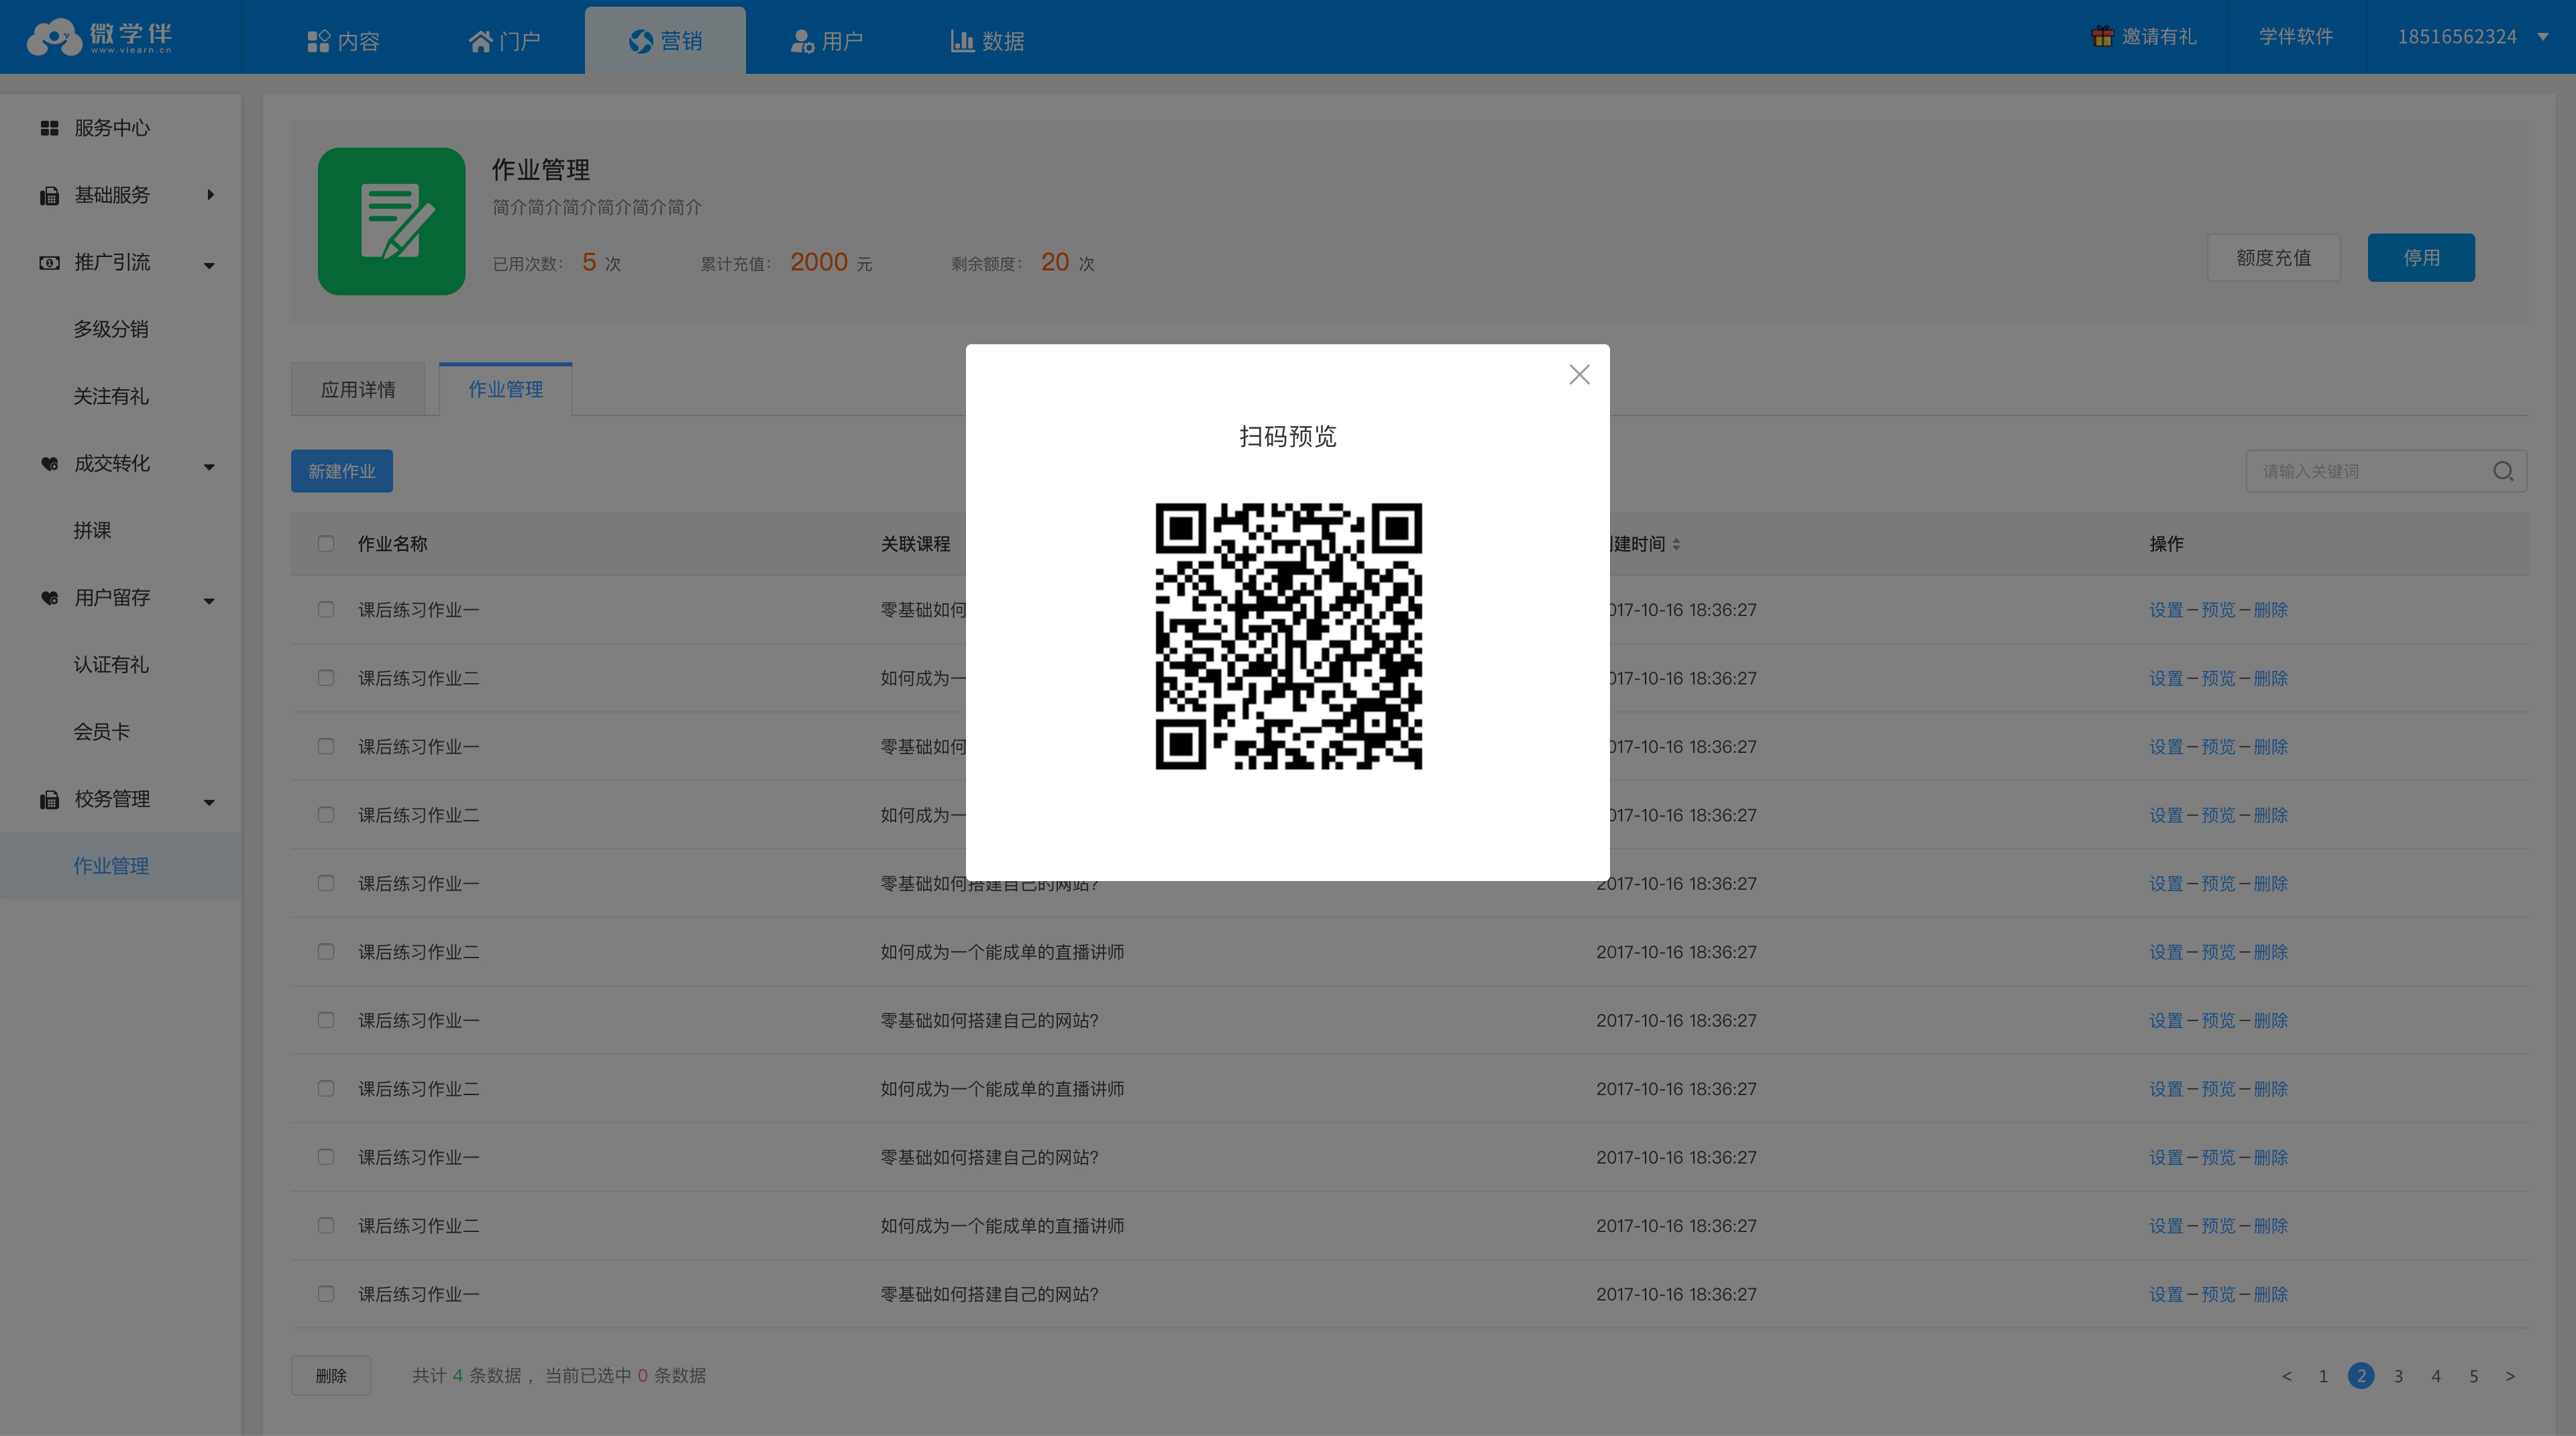Click the 用户留存 heart icon
Viewport: 2576px width, 1436px height.
(x=49, y=597)
